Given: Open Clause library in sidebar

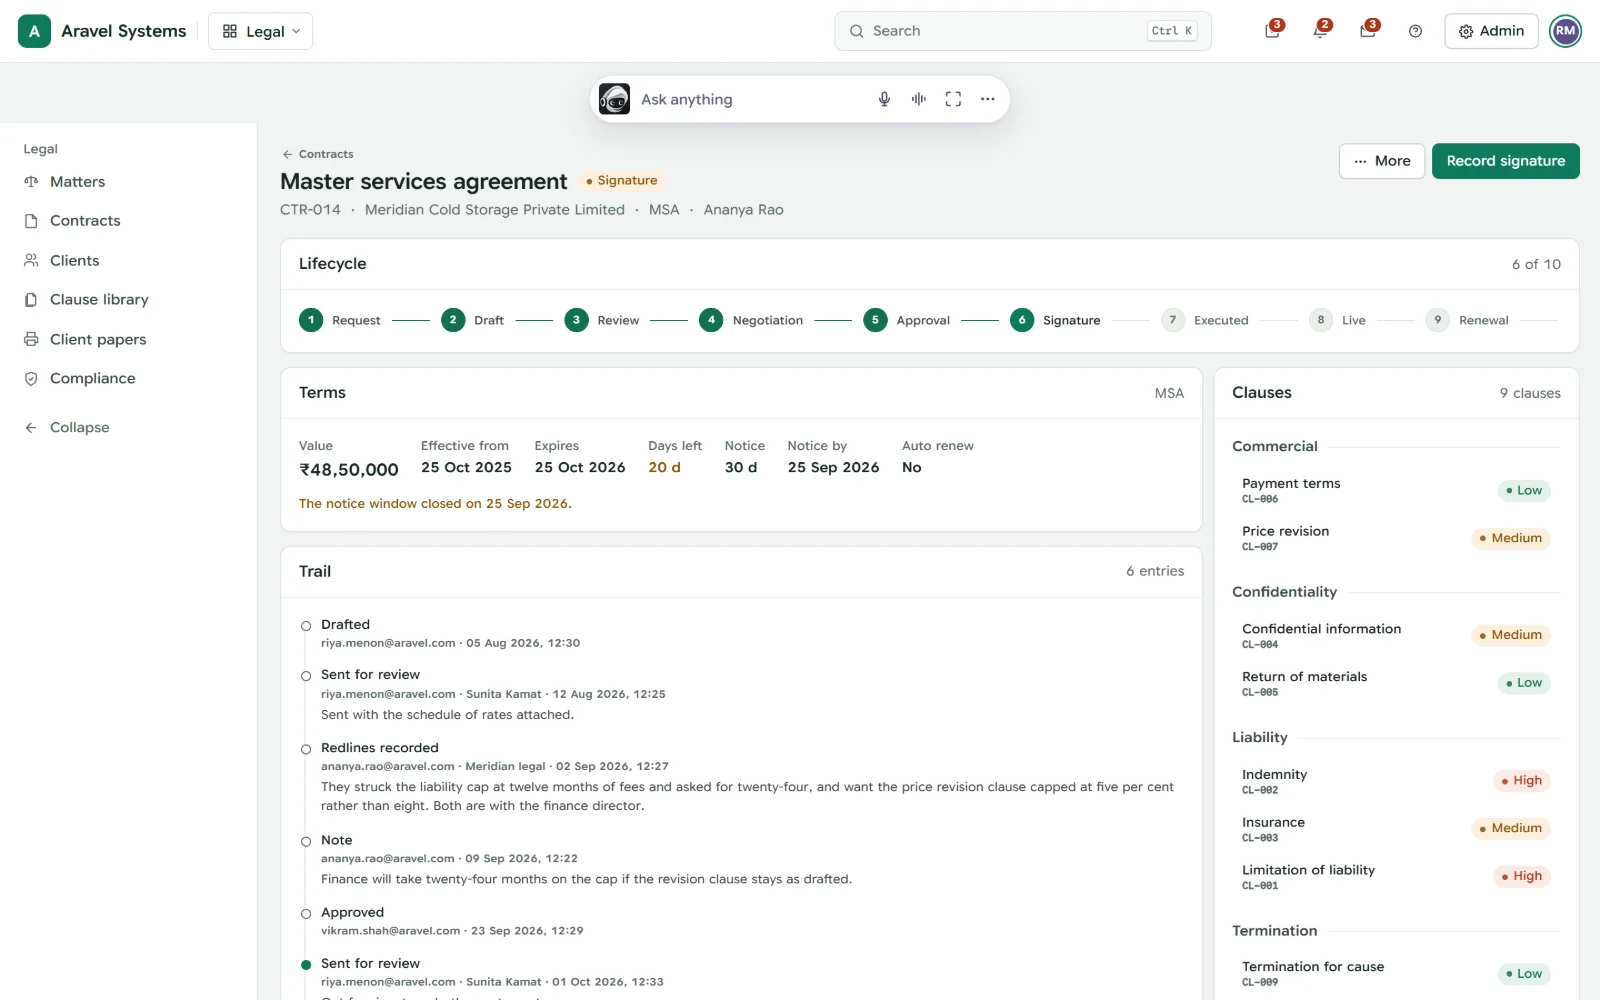Looking at the screenshot, I should click(128, 300).
